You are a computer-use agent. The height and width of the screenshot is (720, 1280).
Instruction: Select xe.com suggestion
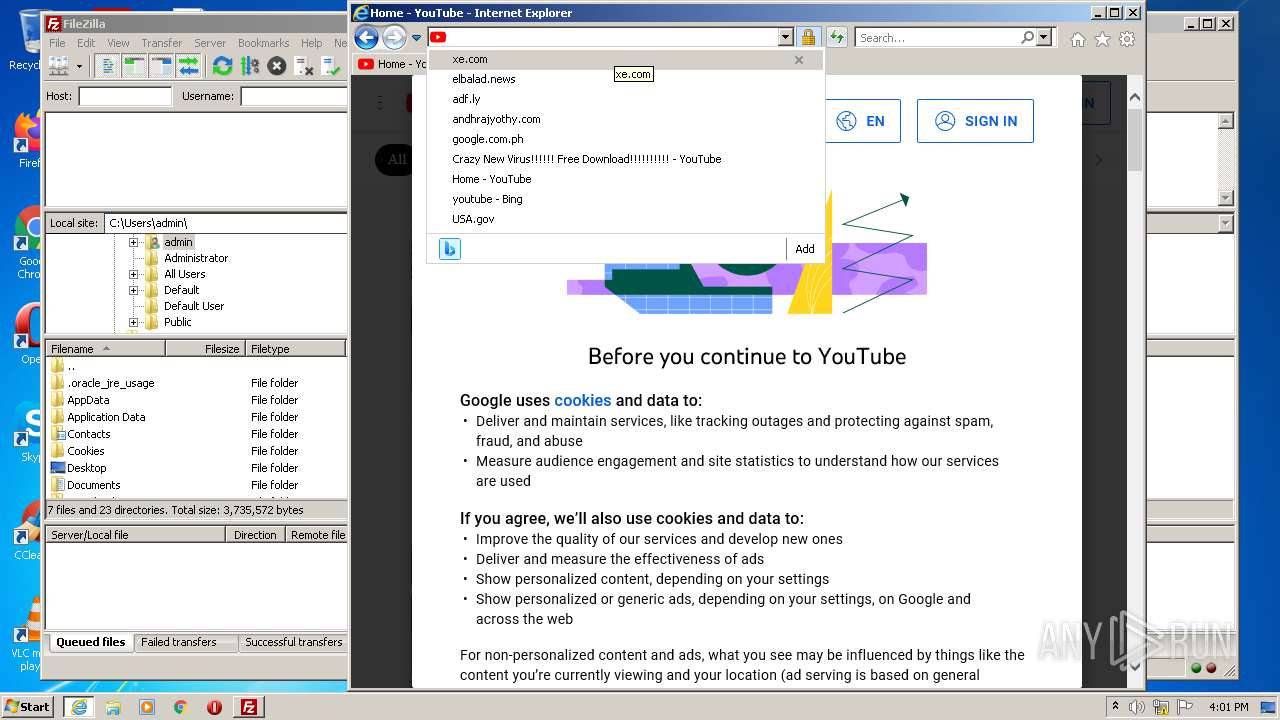coord(625,59)
